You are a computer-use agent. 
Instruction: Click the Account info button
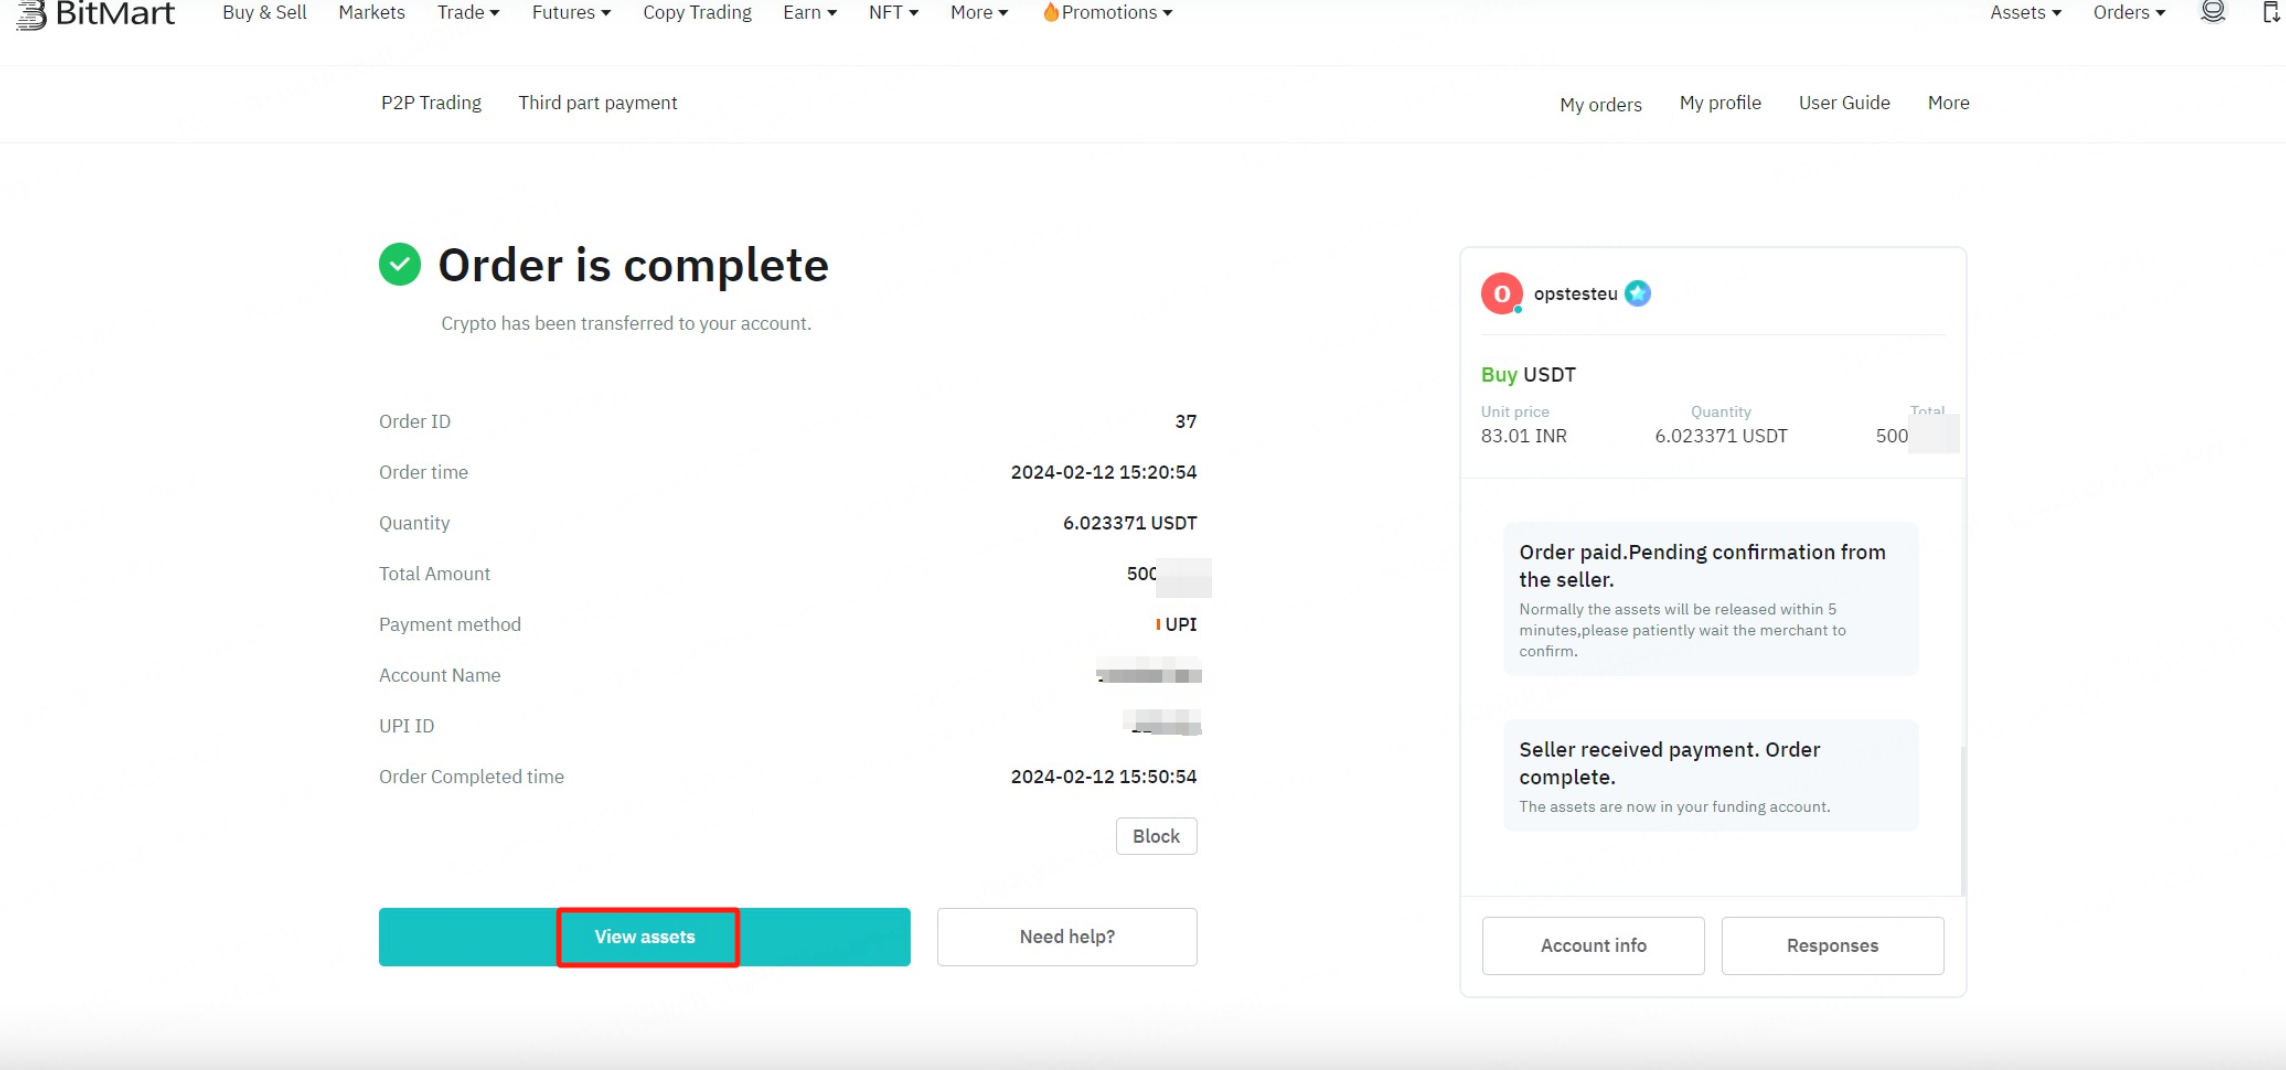click(x=1593, y=945)
